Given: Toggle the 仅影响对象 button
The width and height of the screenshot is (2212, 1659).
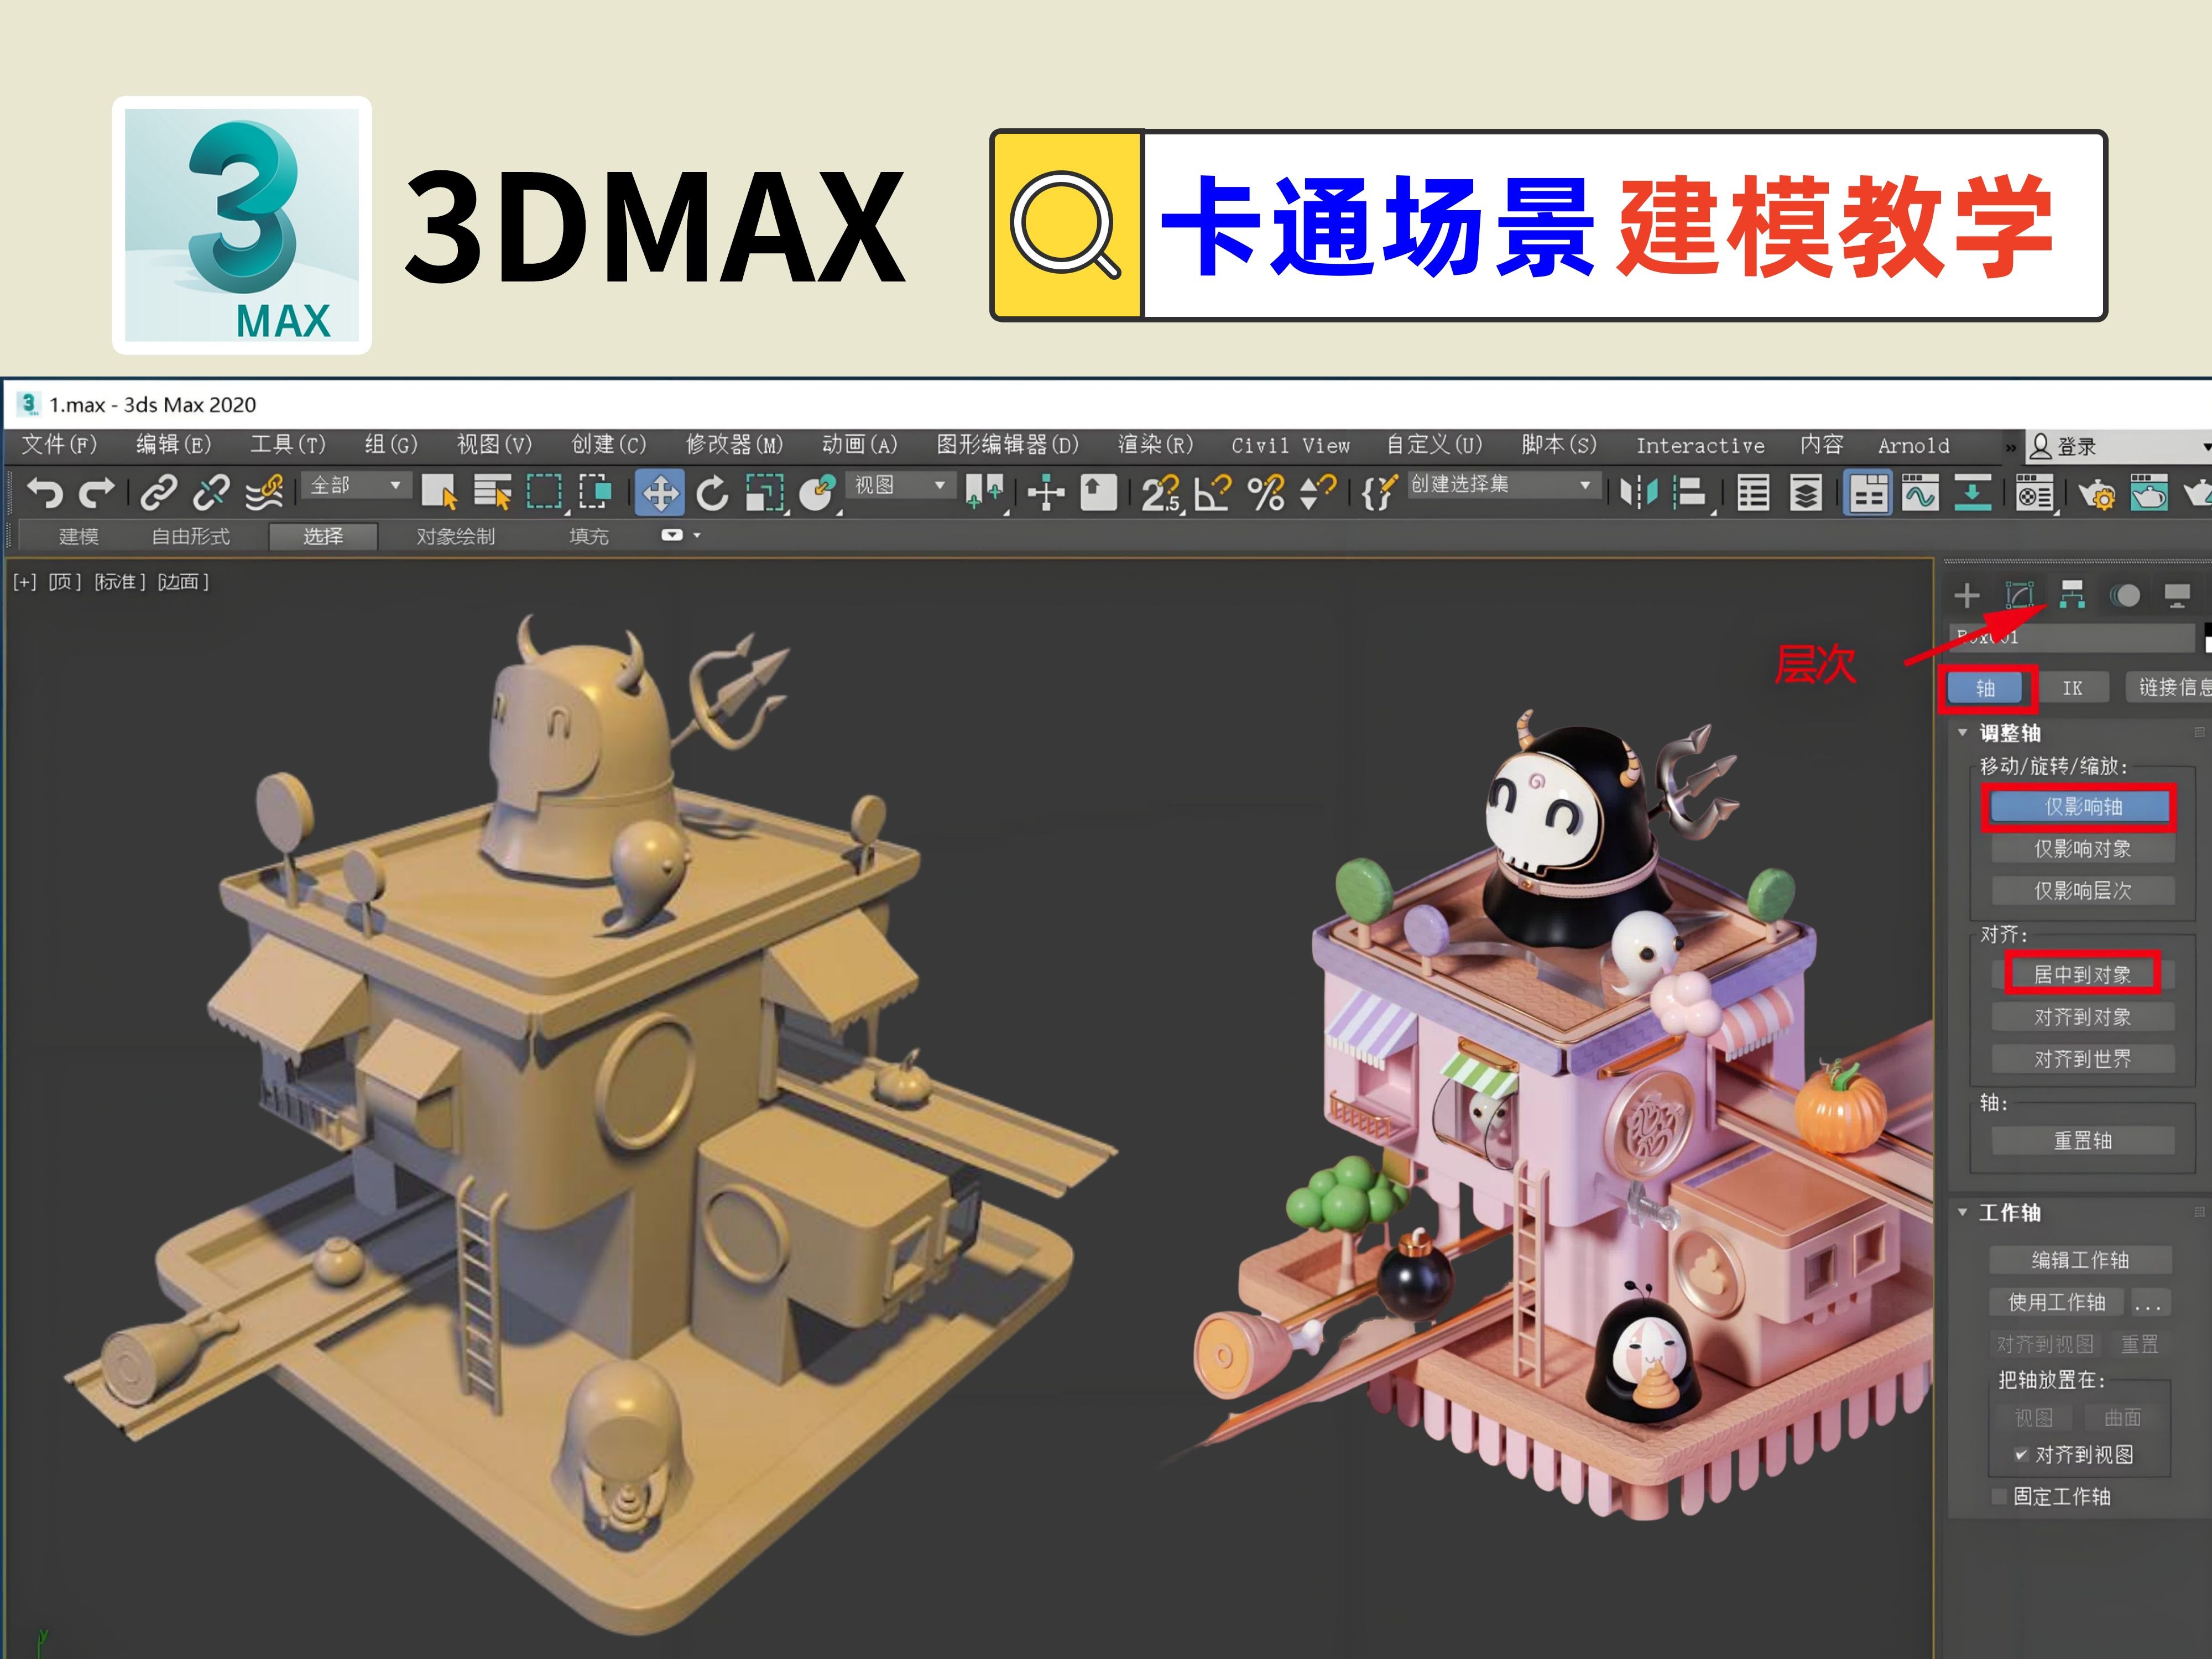Looking at the screenshot, I should click(x=2082, y=849).
